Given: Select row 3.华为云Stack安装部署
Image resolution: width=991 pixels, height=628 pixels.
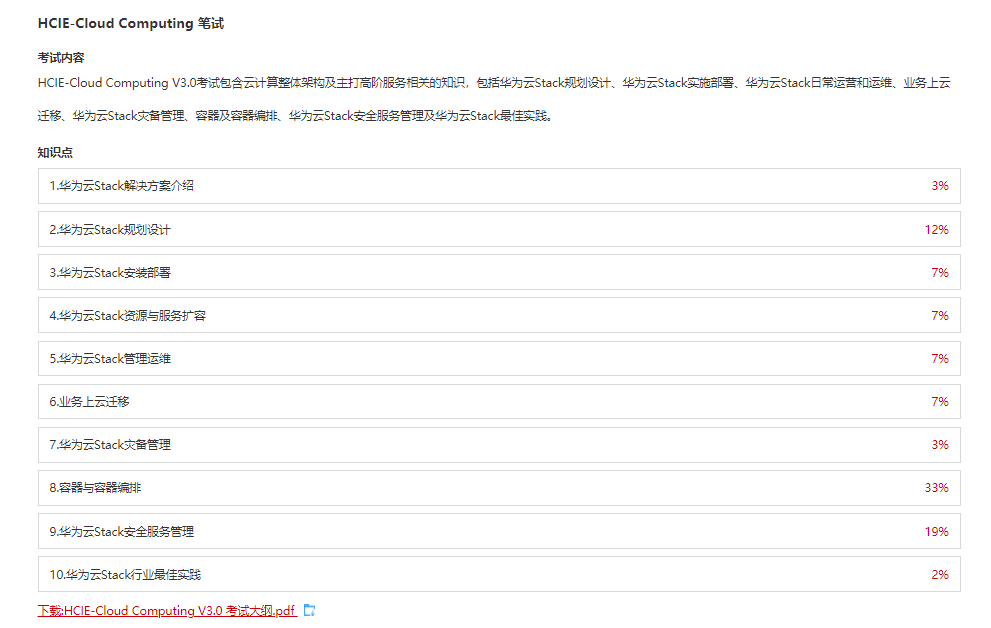Looking at the screenshot, I should [499, 272].
